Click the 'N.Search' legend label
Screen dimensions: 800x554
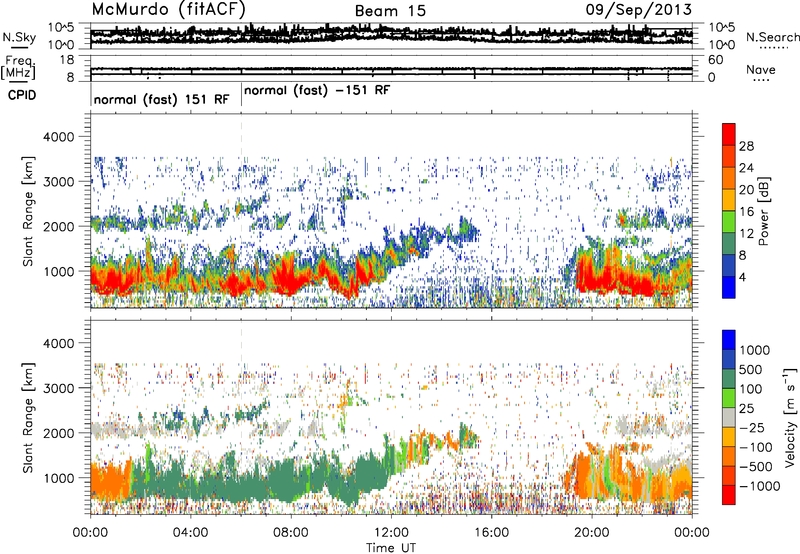tap(772, 37)
